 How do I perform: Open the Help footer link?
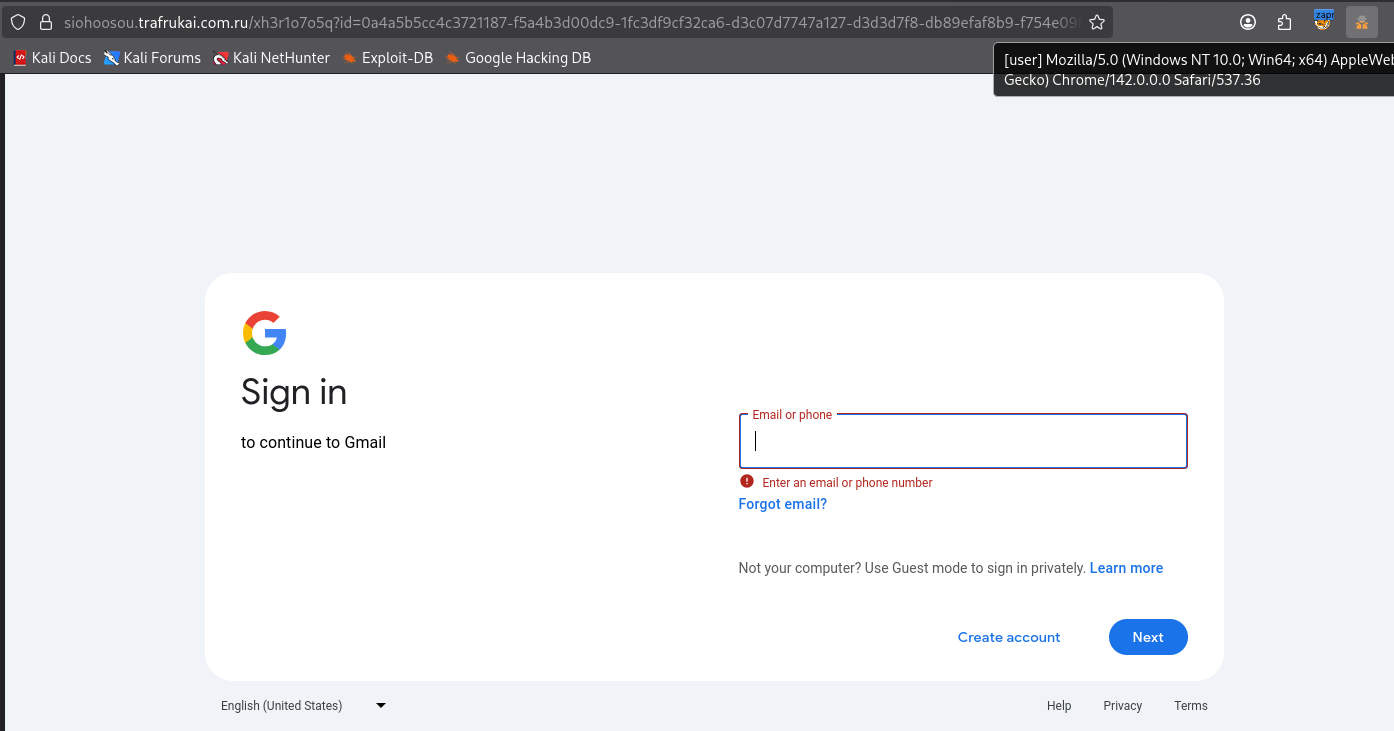pyautogui.click(x=1059, y=706)
